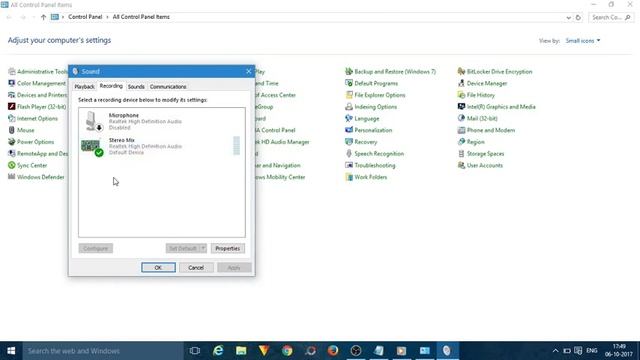The width and height of the screenshot is (640, 360).
Task: Switch to the Recording tab
Action: pos(111,86)
